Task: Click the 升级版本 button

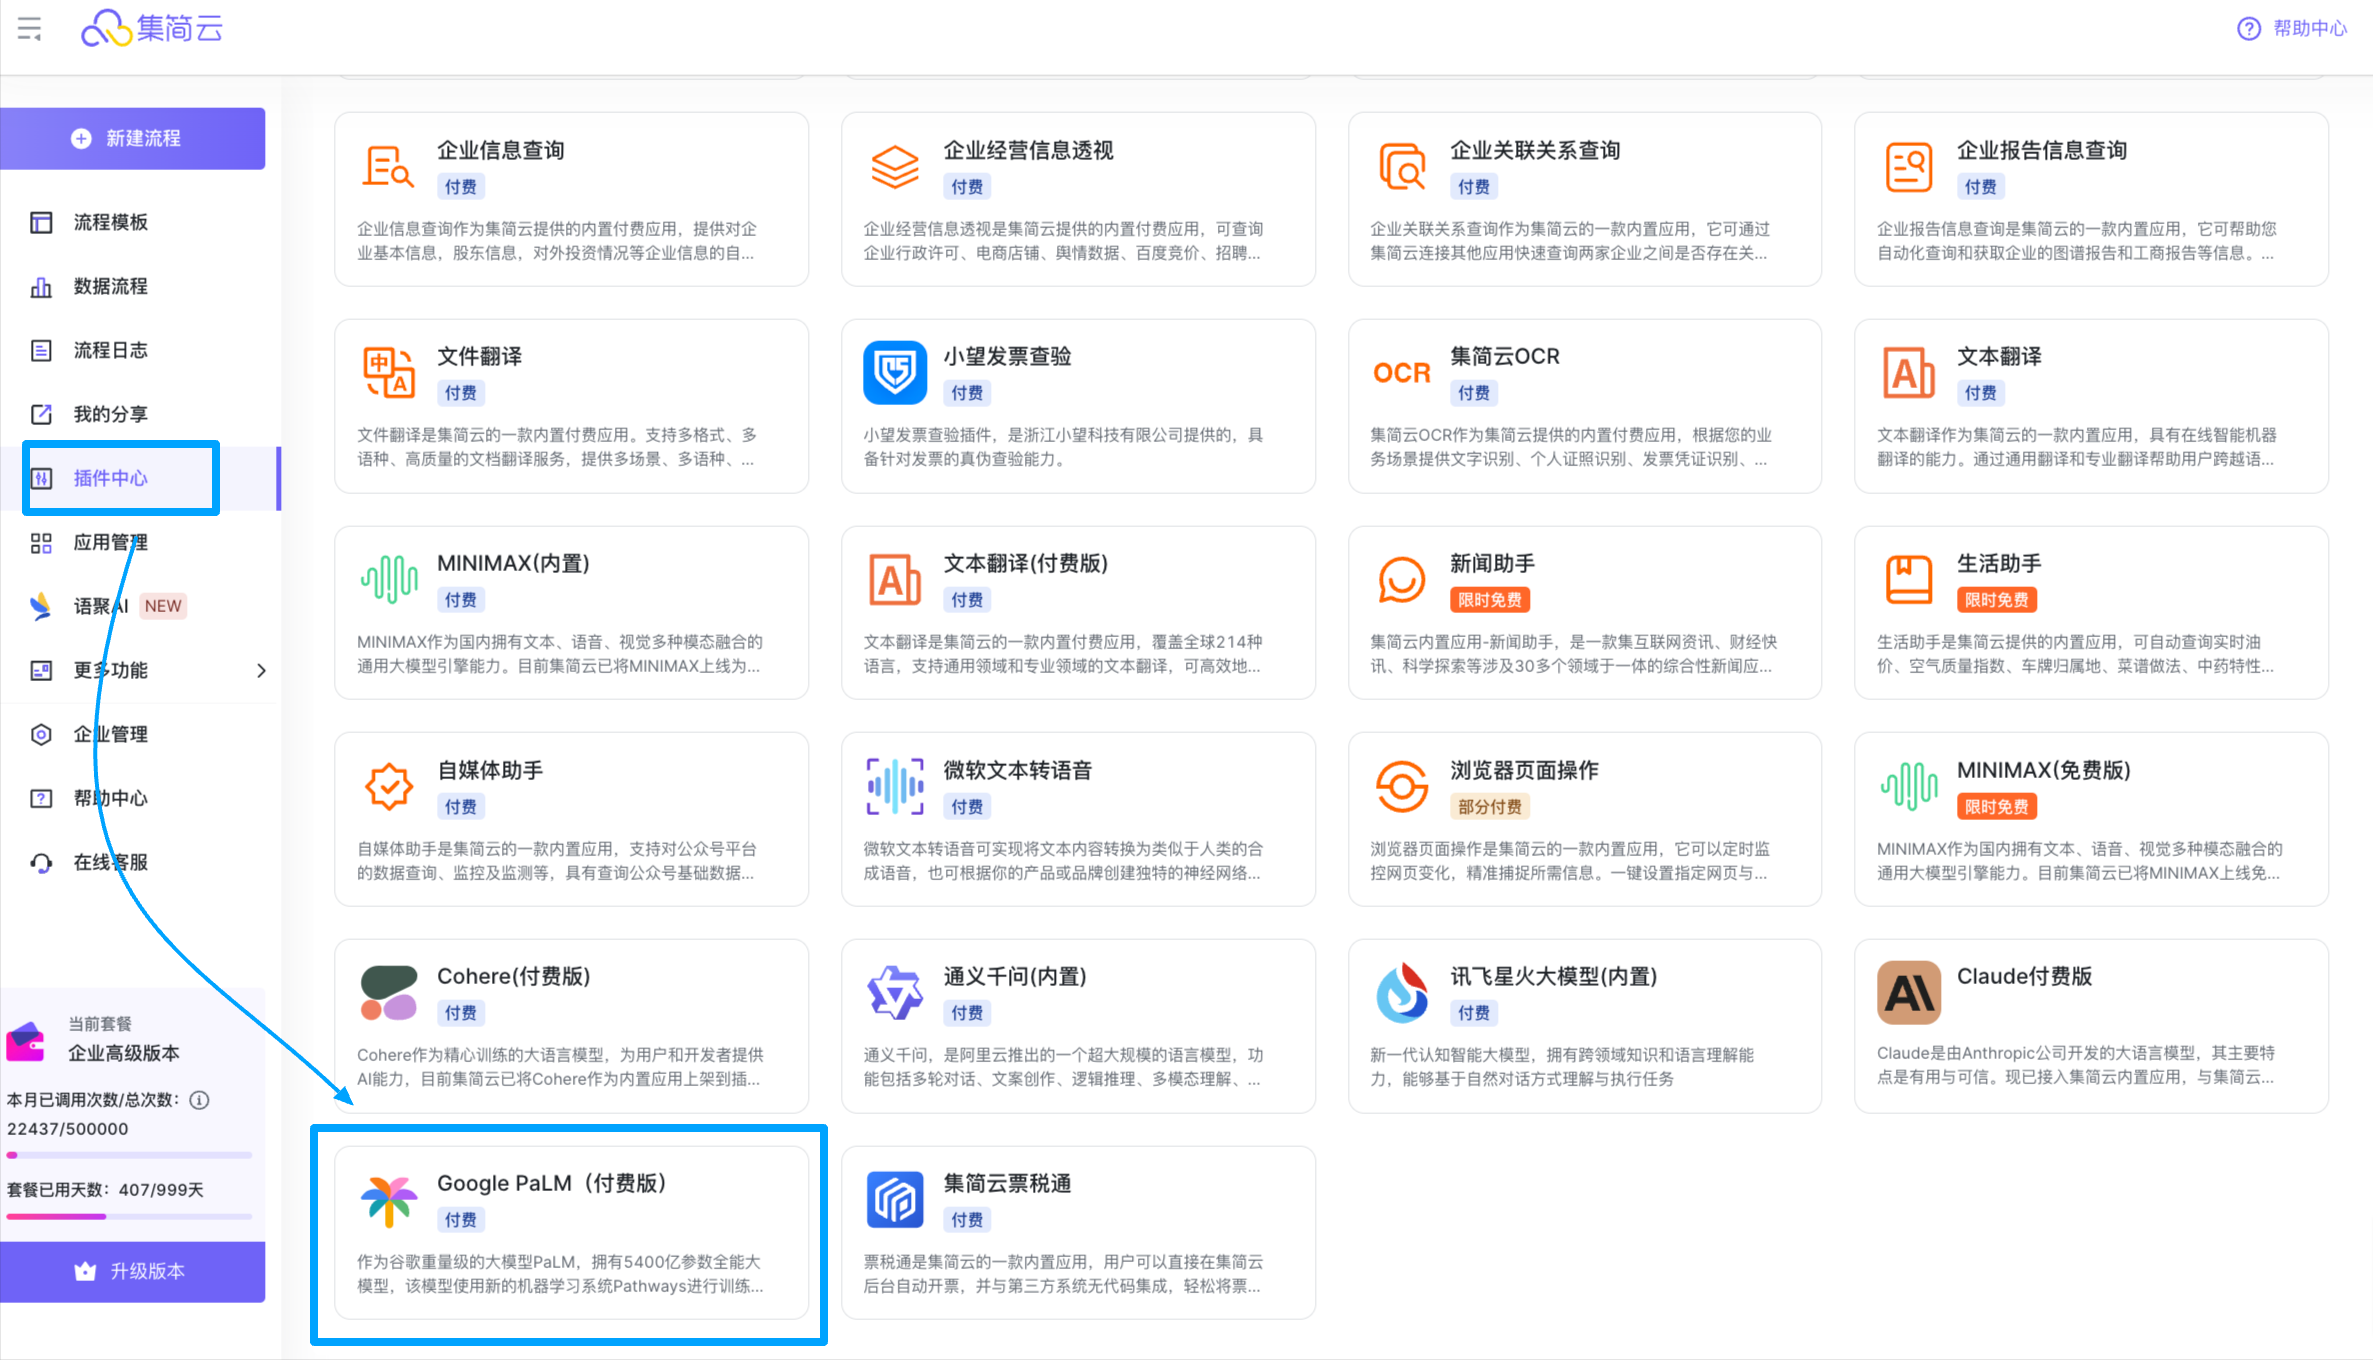Action: point(133,1271)
